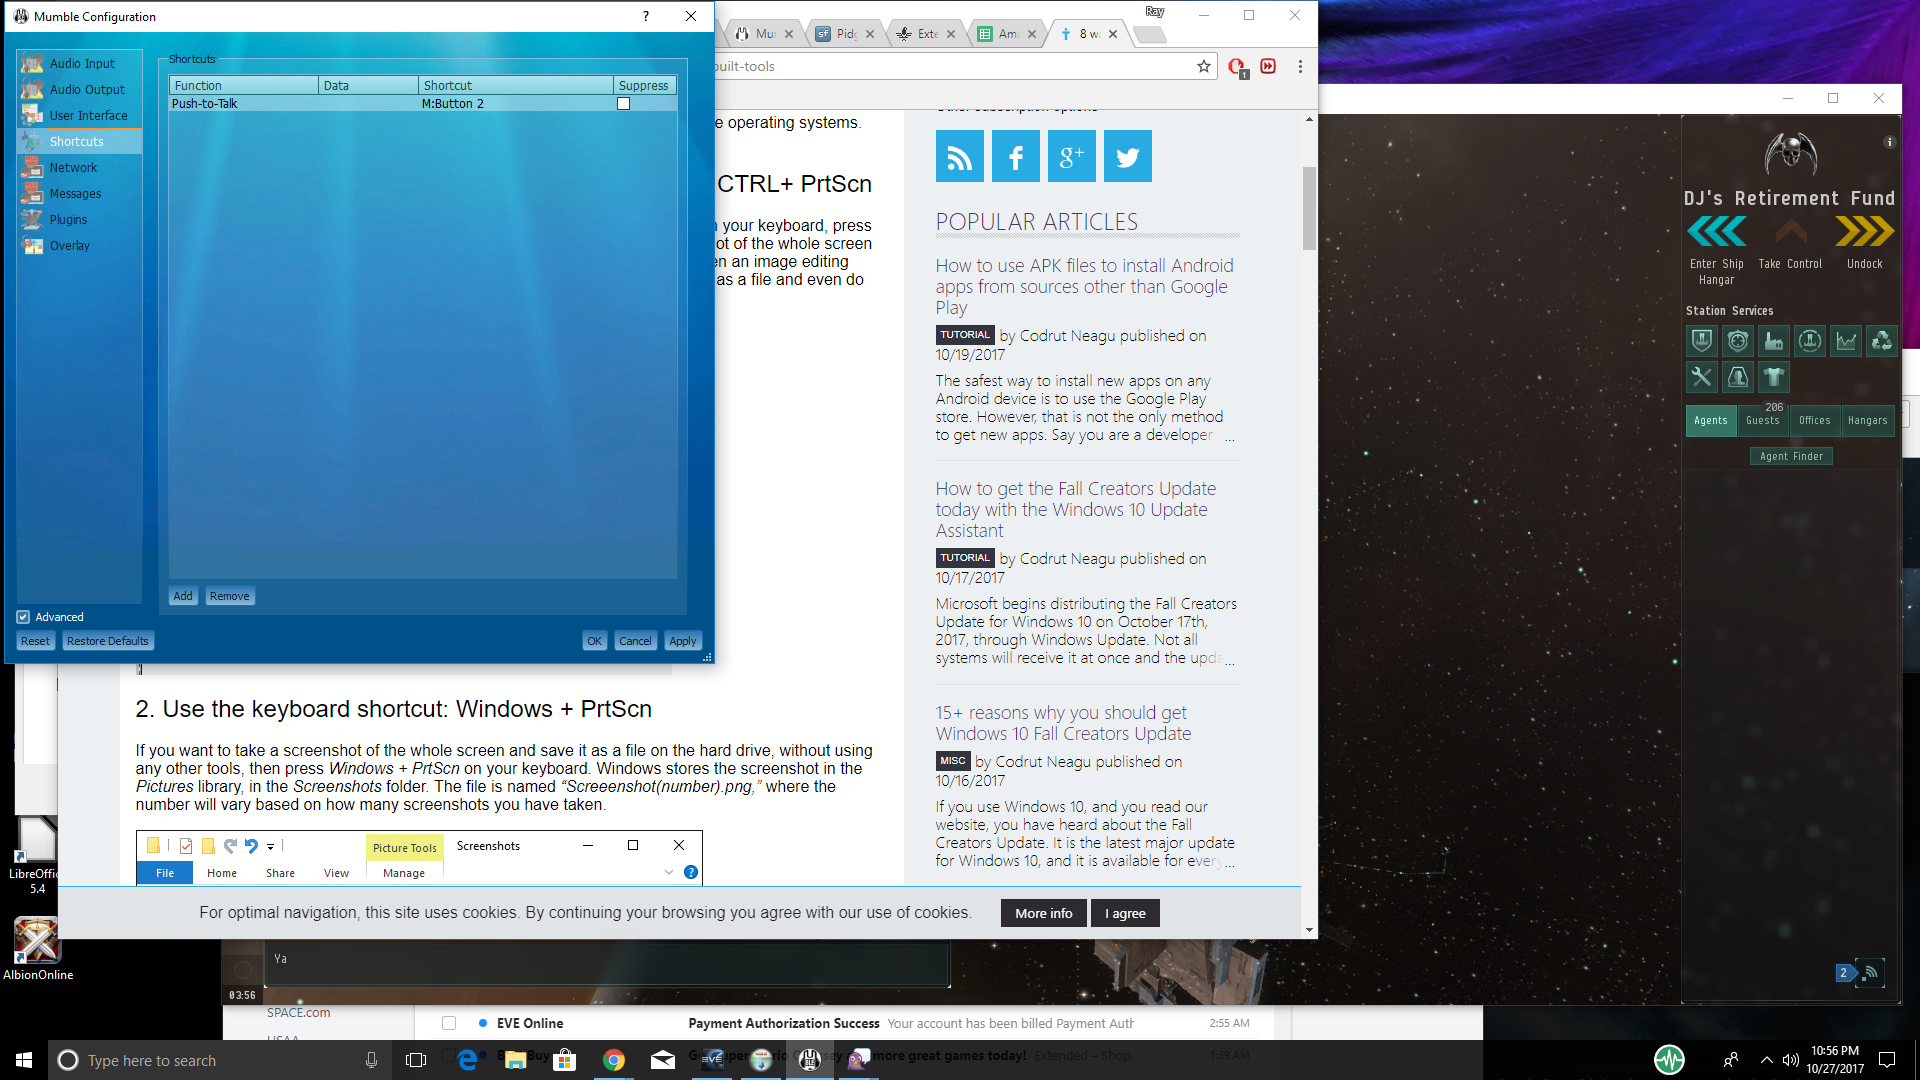The height and width of the screenshot is (1080, 1920).
Task: Open shirt customization station service
Action: click(1773, 377)
